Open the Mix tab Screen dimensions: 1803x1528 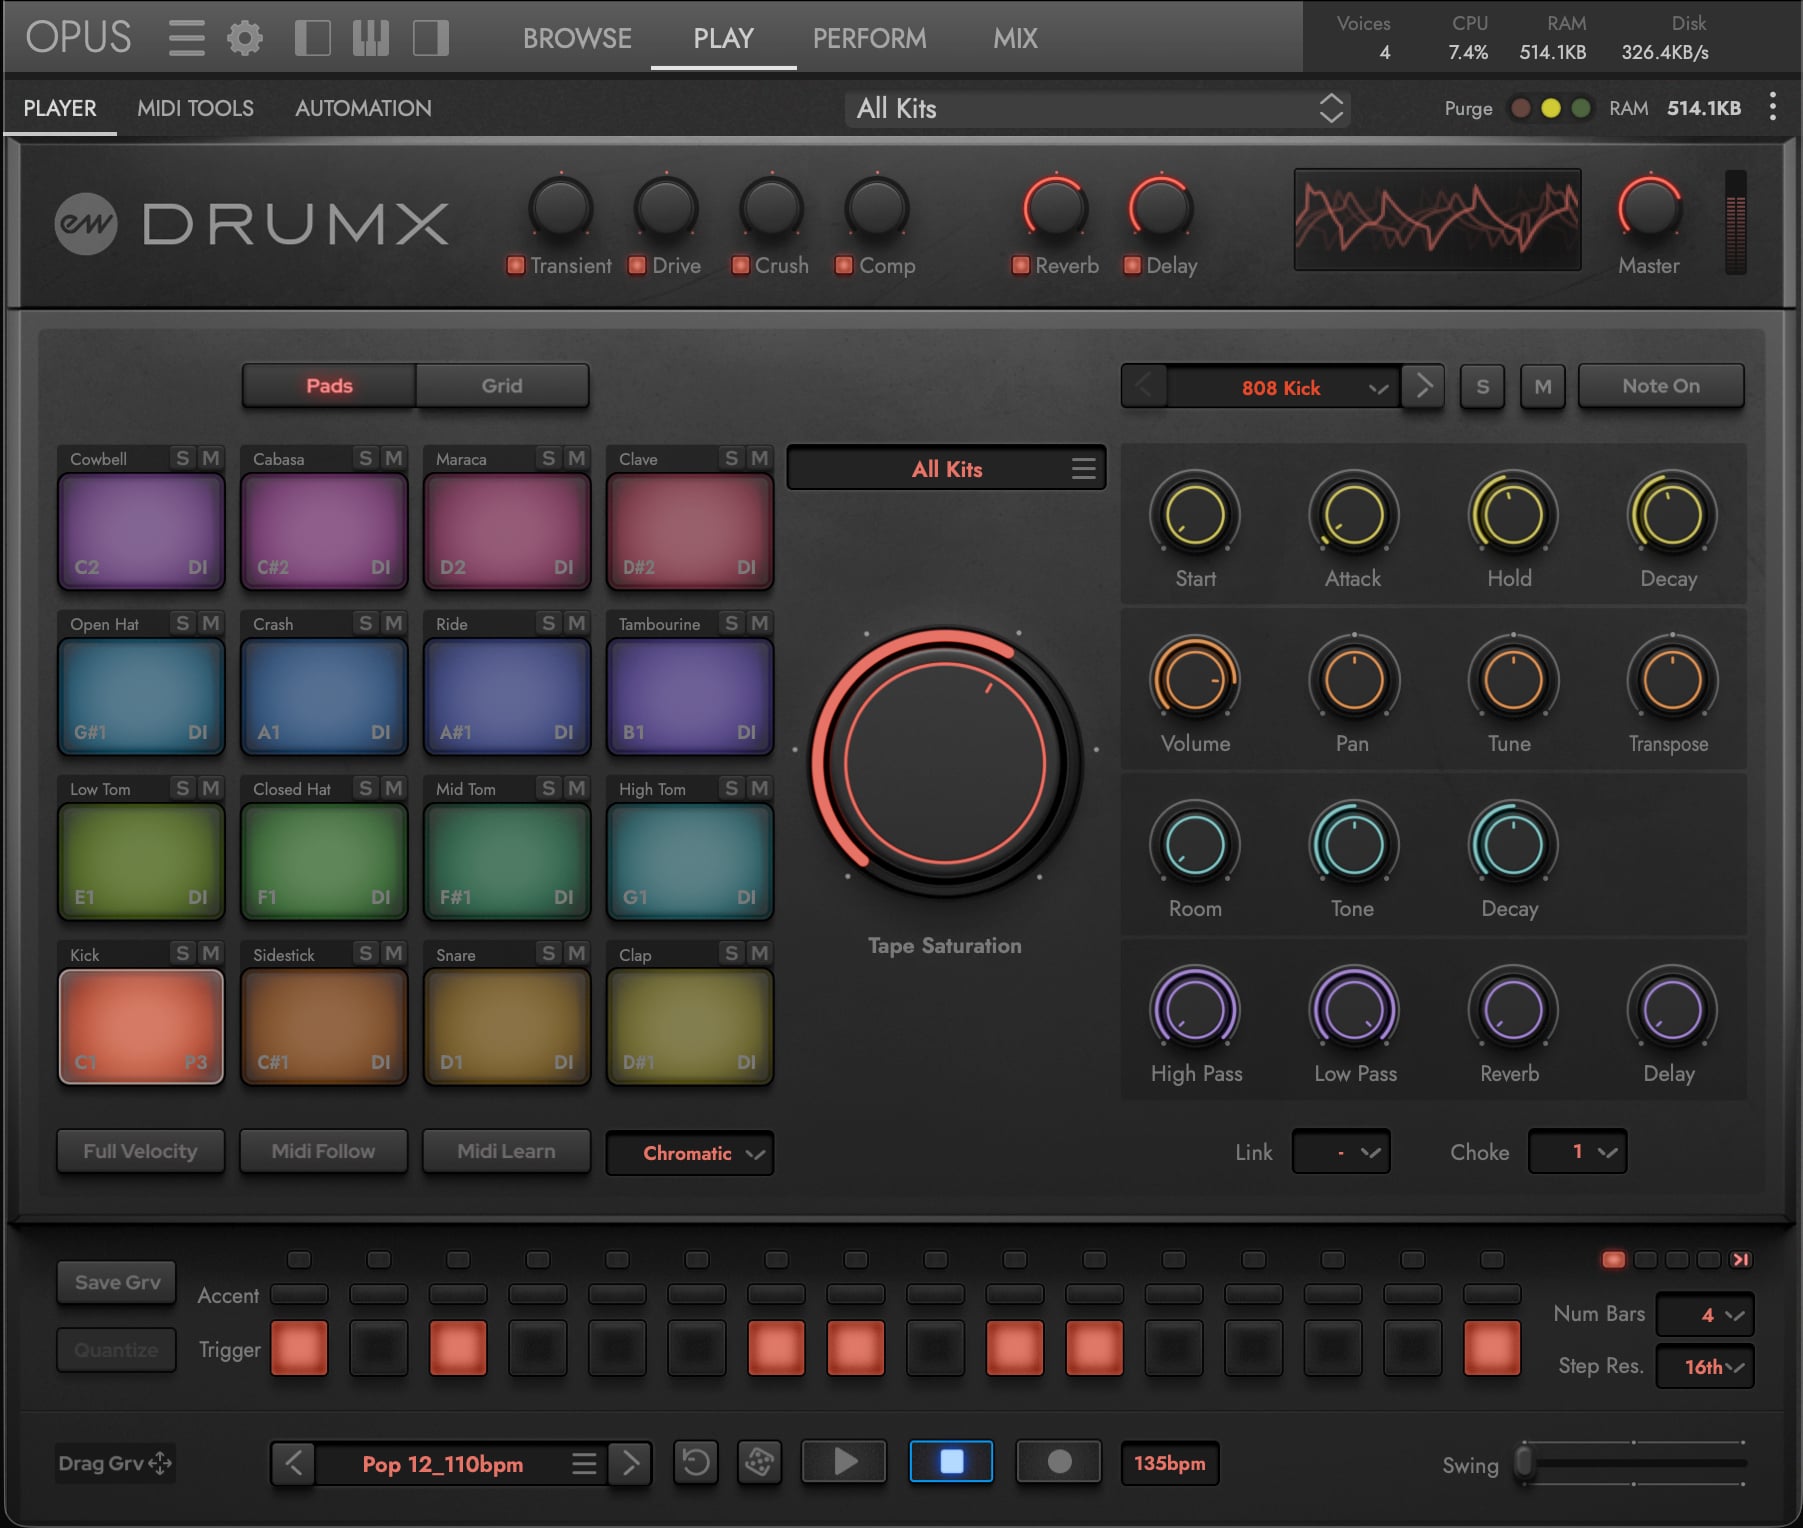click(x=1015, y=38)
